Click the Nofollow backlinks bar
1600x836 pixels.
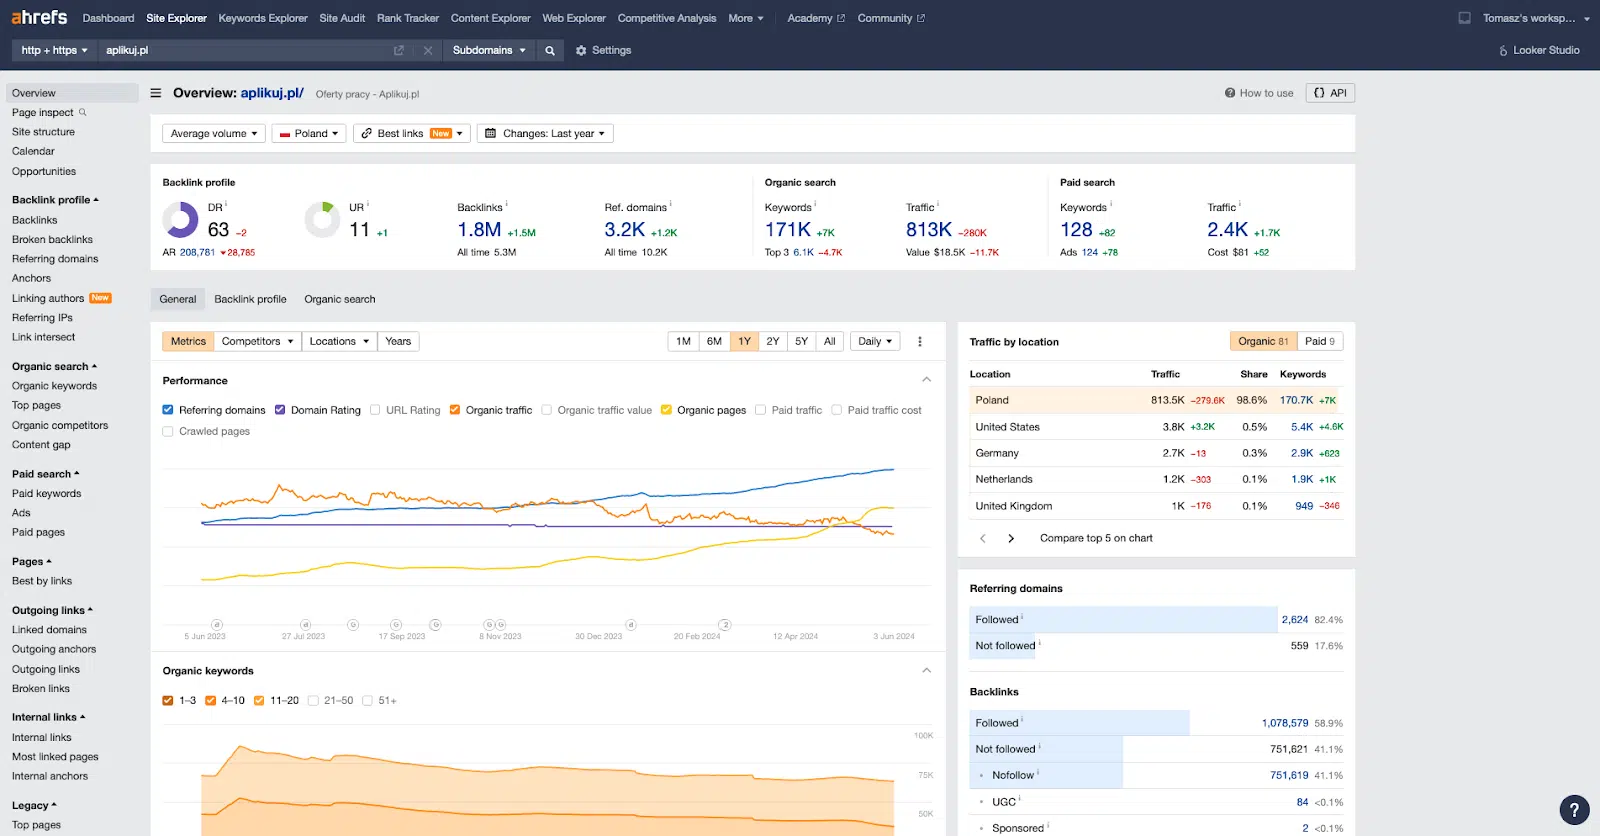[x=1046, y=775]
